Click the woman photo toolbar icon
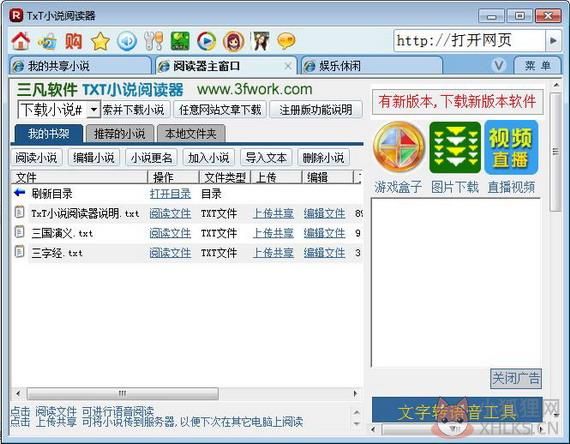Screen dimensions: 570x444 pyautogui.click(x=261, y=41)
